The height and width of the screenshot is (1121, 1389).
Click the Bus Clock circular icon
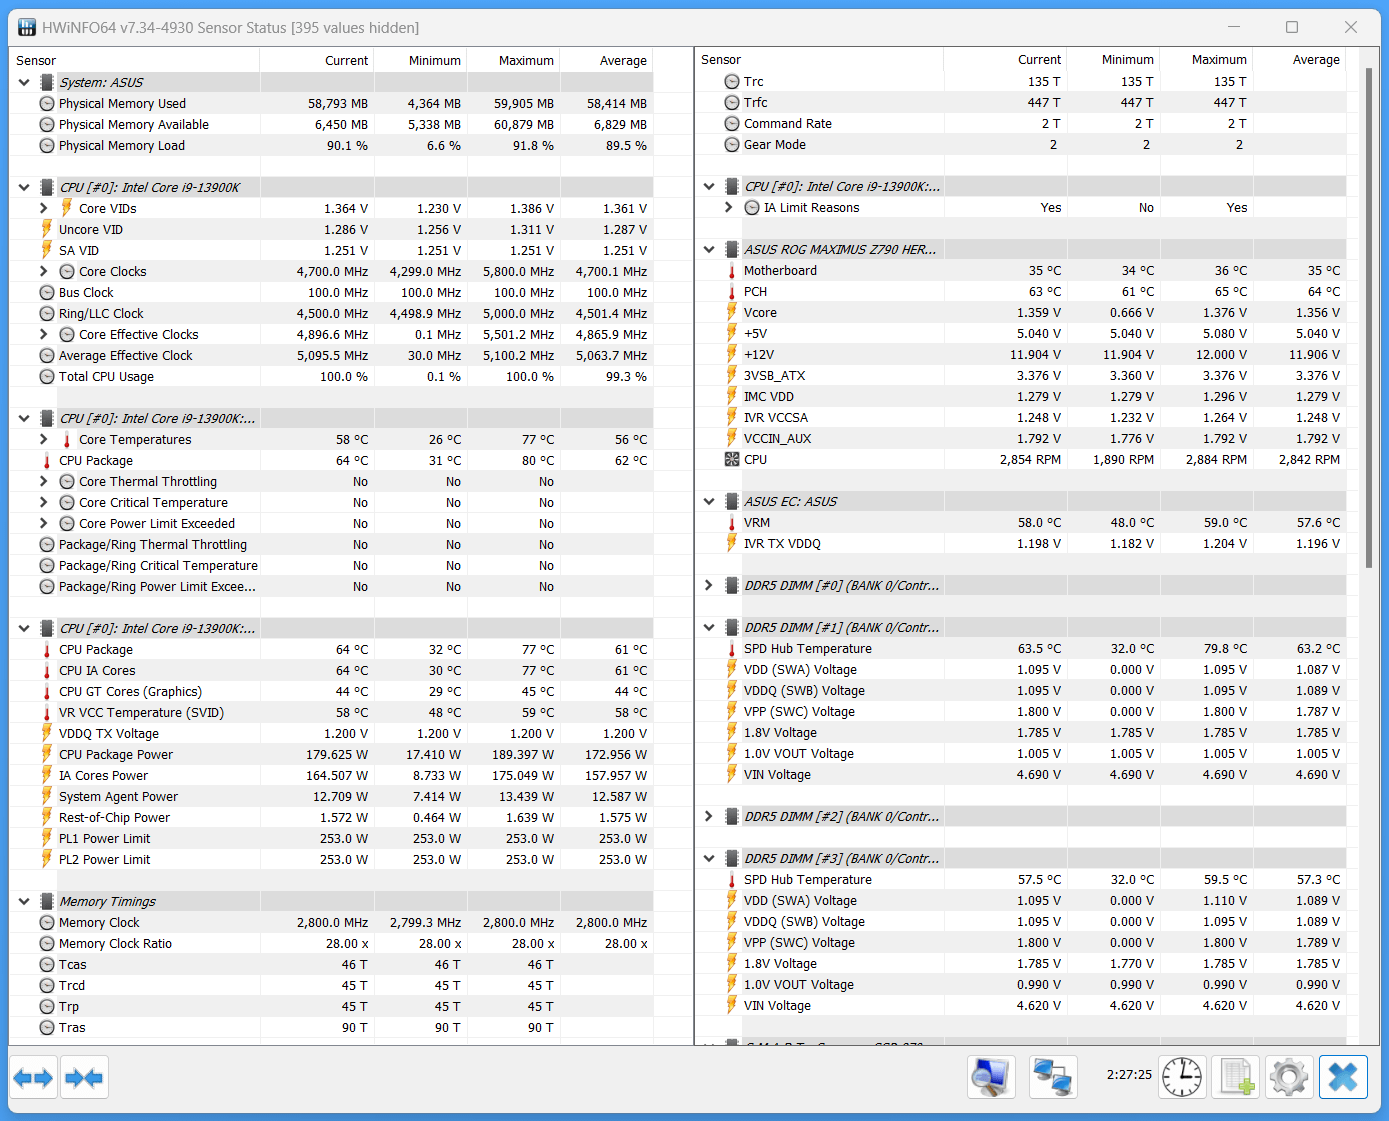point(47,293)
